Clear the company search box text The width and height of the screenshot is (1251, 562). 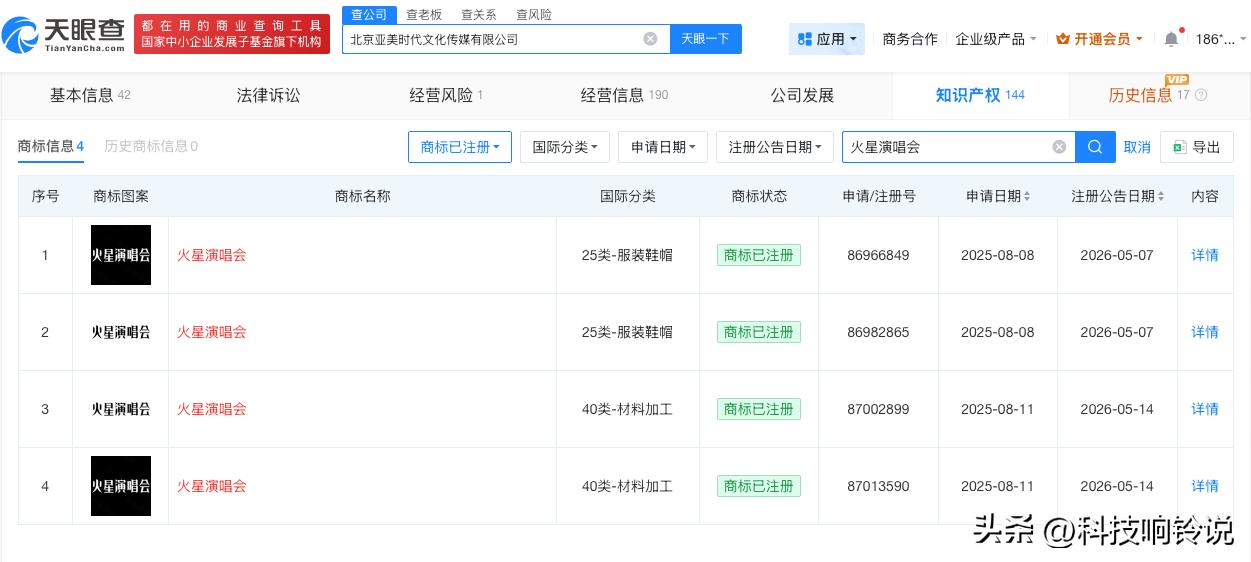650,39
